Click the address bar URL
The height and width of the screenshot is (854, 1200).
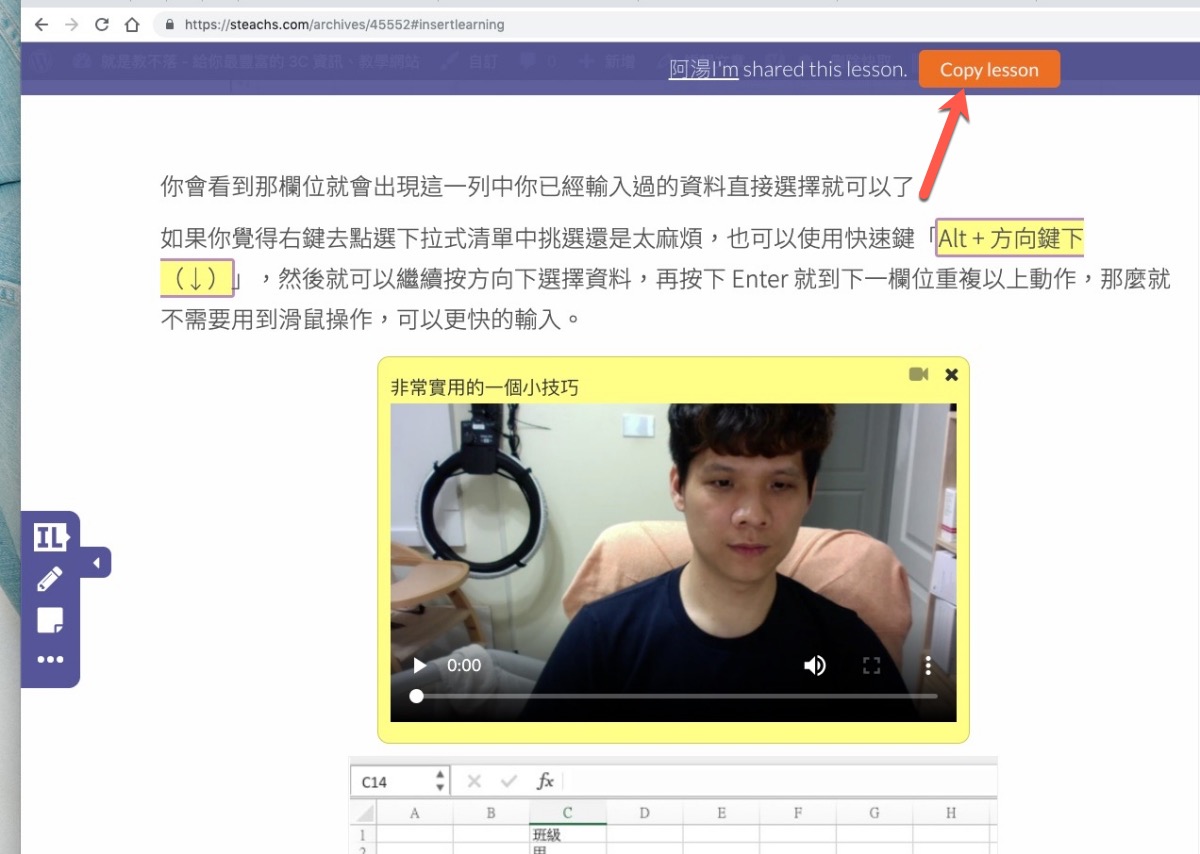point(344,24)
